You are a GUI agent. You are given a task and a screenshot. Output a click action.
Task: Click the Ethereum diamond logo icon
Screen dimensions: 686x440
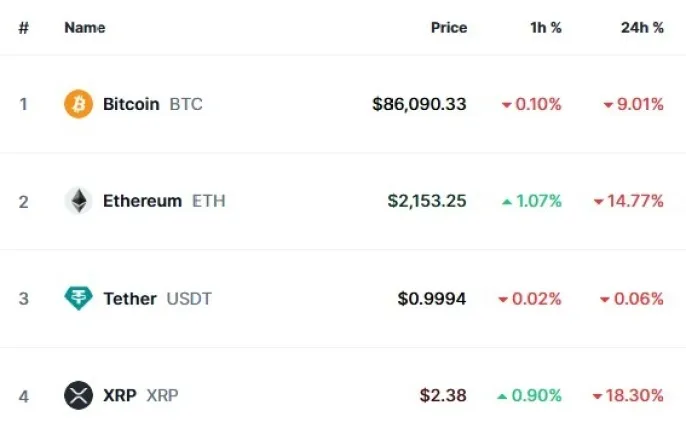click(78, 201)
